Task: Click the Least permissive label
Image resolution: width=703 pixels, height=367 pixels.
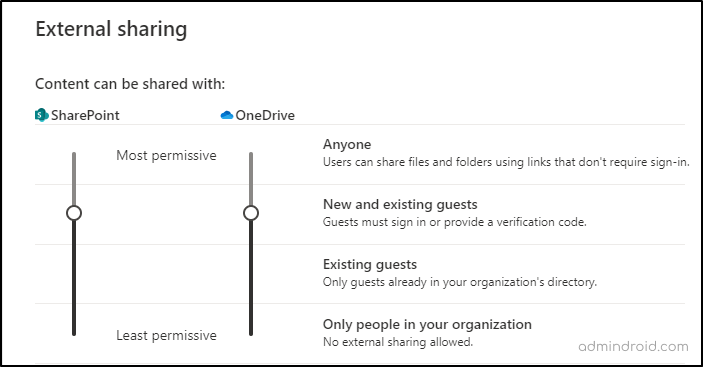Action: (166, 335)
